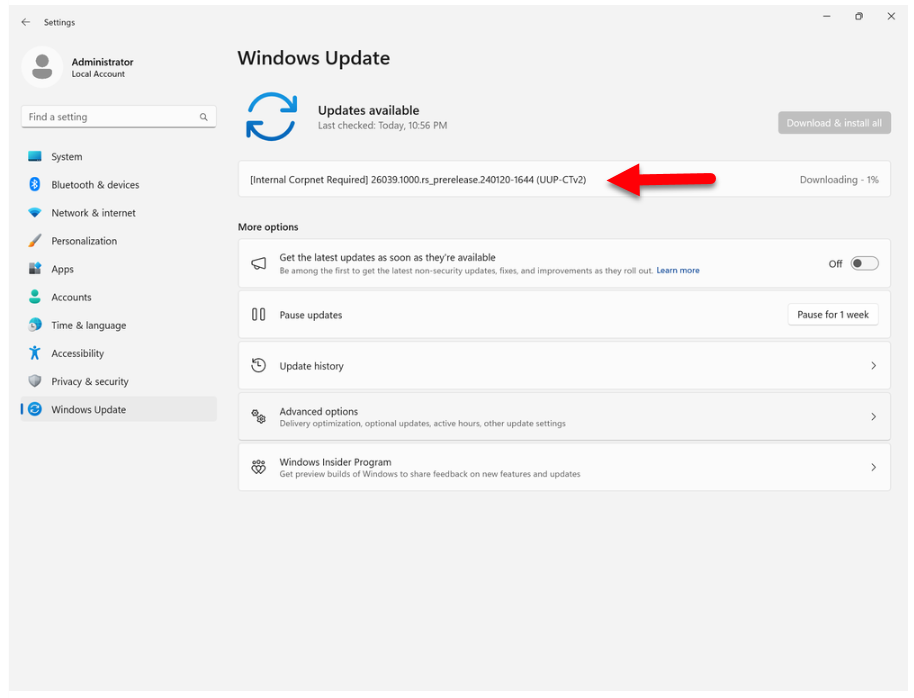Click the megaphone icon for latest updates
The height and width of the screenshot is (698, 914).
[x=259, y=264]
